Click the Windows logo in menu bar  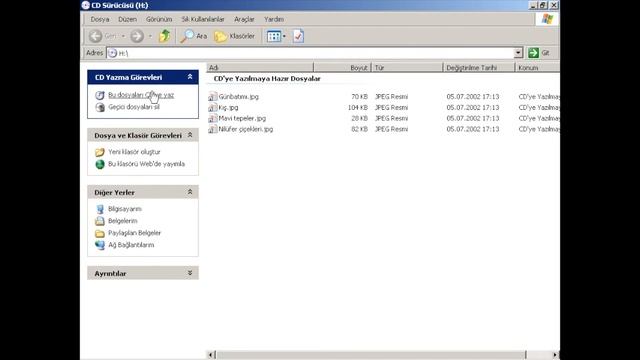(x=547, y=19)
